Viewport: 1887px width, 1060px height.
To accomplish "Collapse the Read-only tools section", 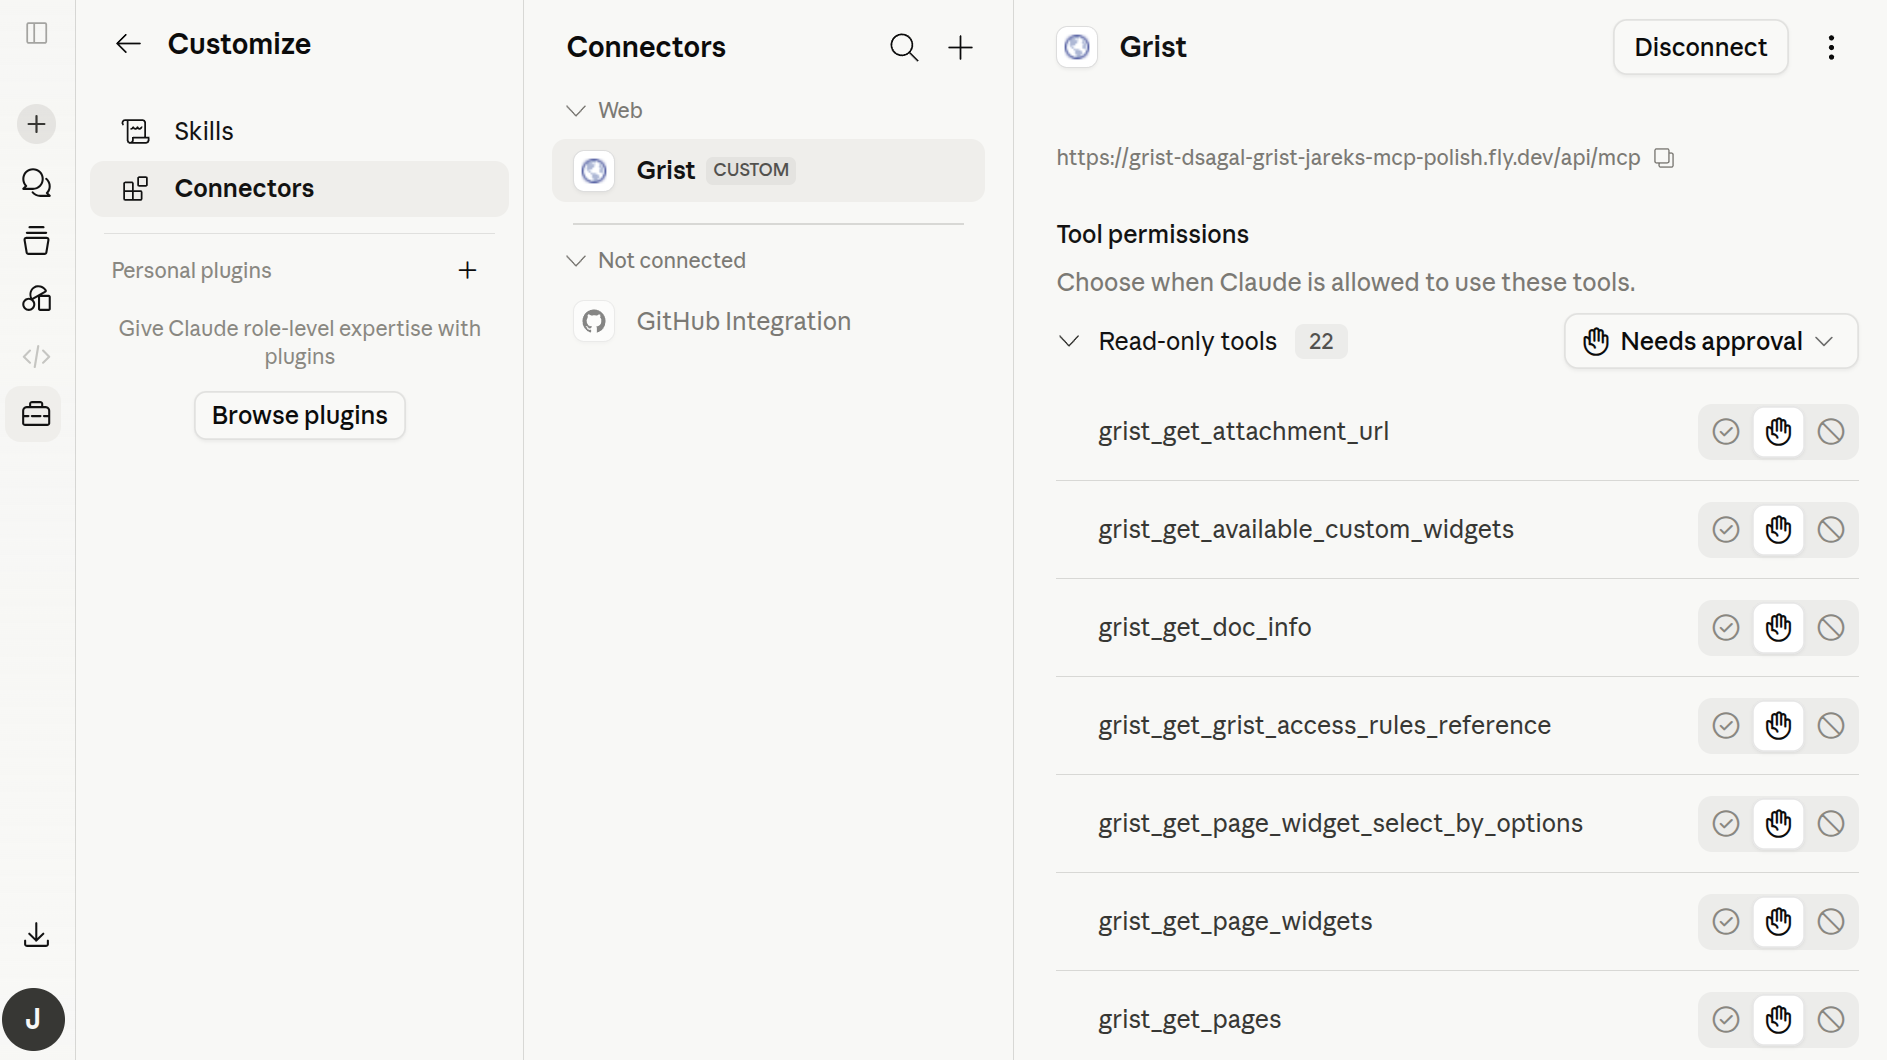I will click(1069, 341).
